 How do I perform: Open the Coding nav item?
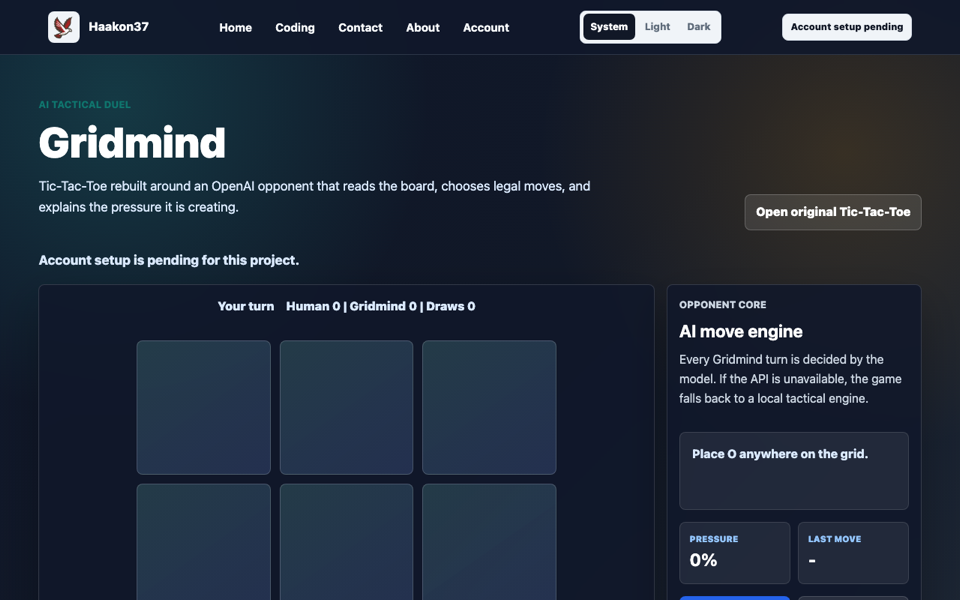(295, 28)
